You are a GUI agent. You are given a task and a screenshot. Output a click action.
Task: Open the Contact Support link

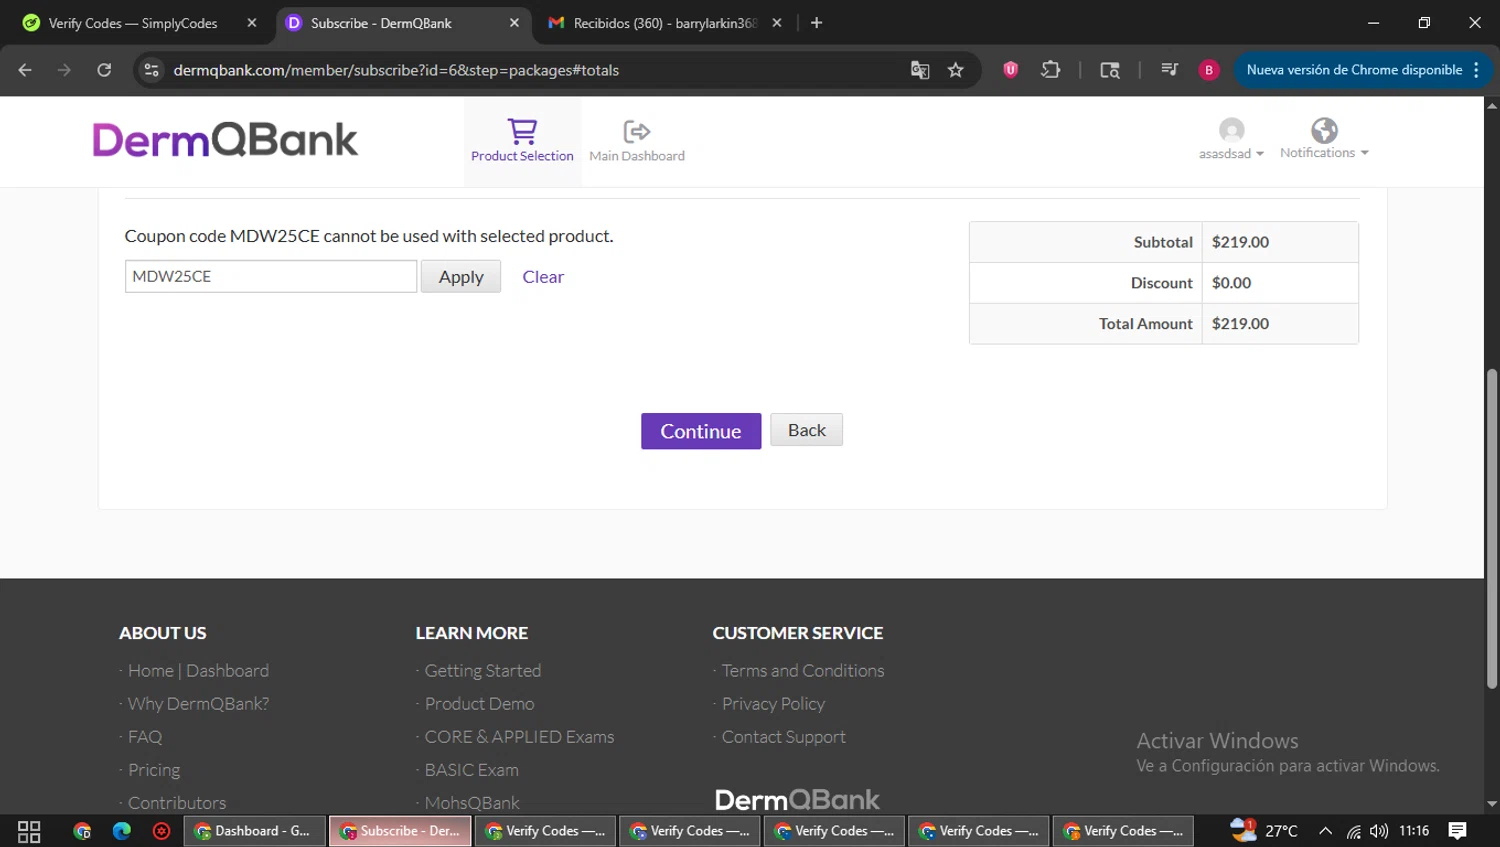[783, 737]
